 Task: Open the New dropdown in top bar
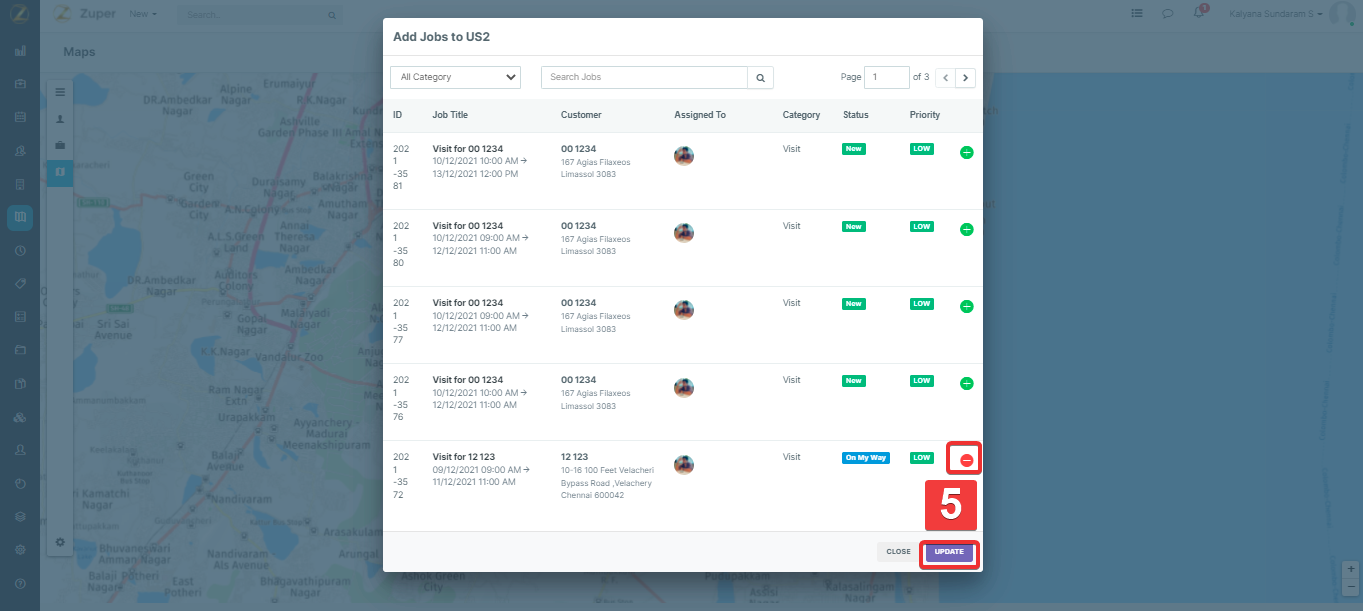[144, 15]
